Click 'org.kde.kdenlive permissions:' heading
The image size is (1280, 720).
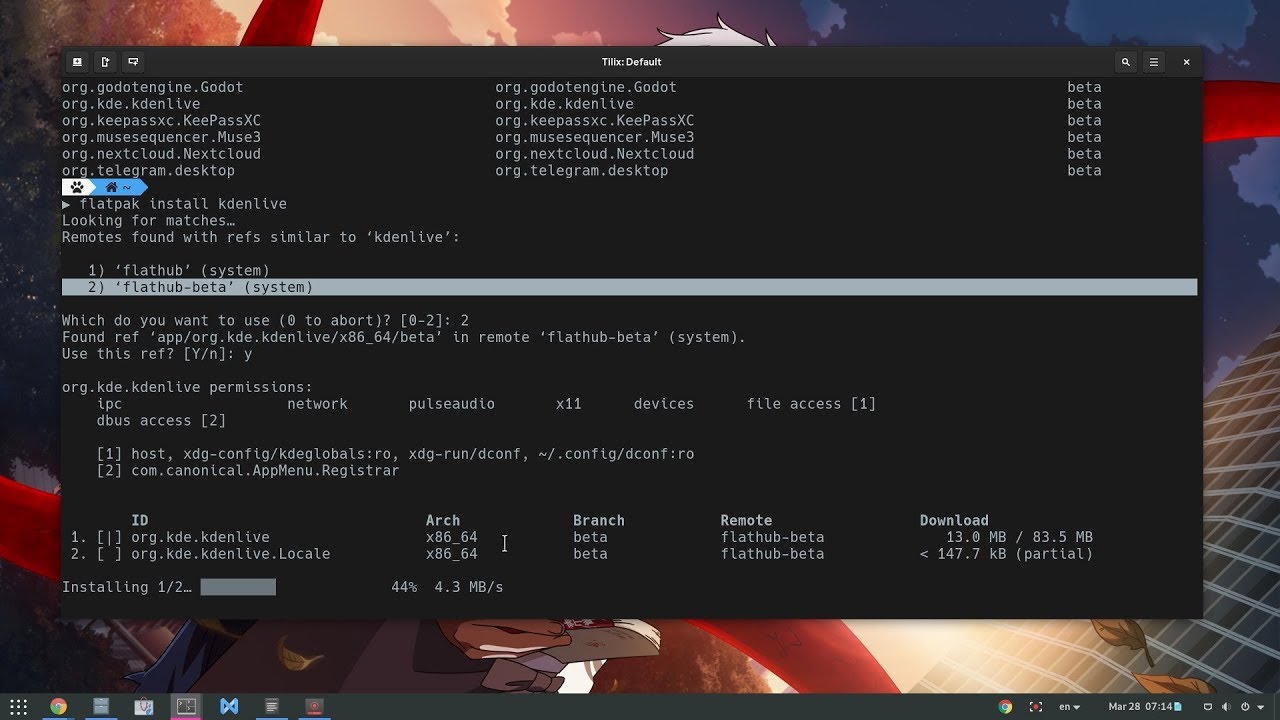(187, 387)
